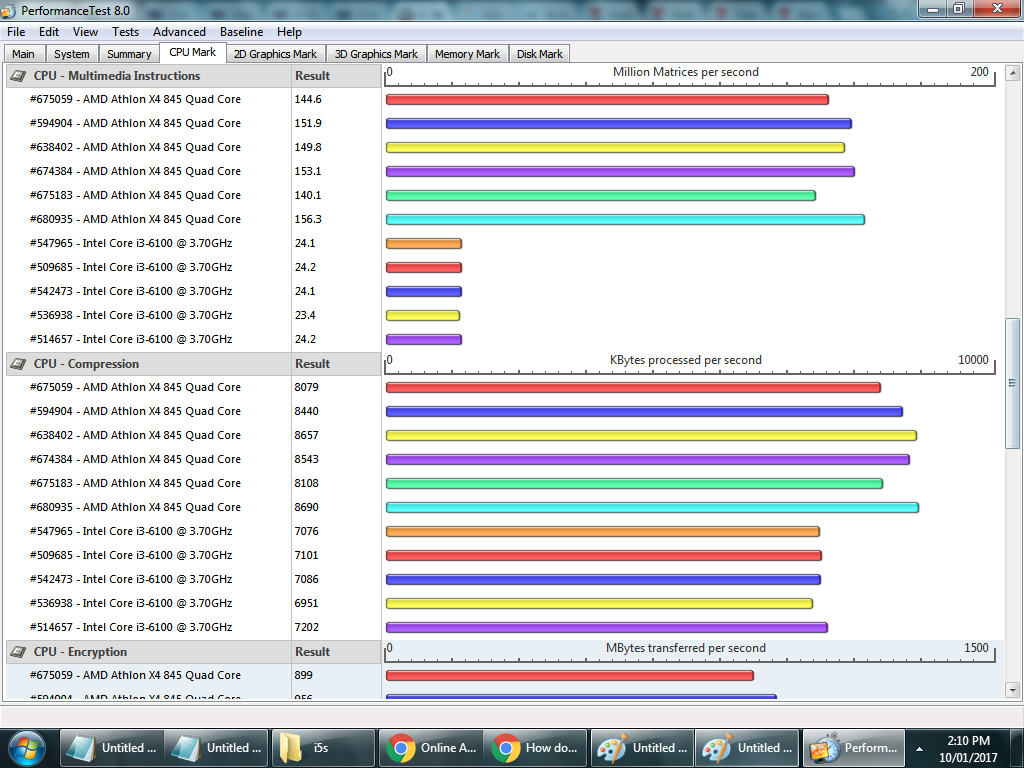Click the scrollbar up arrow
Screen dimensions: 1024x768
tap(1012, 73)
